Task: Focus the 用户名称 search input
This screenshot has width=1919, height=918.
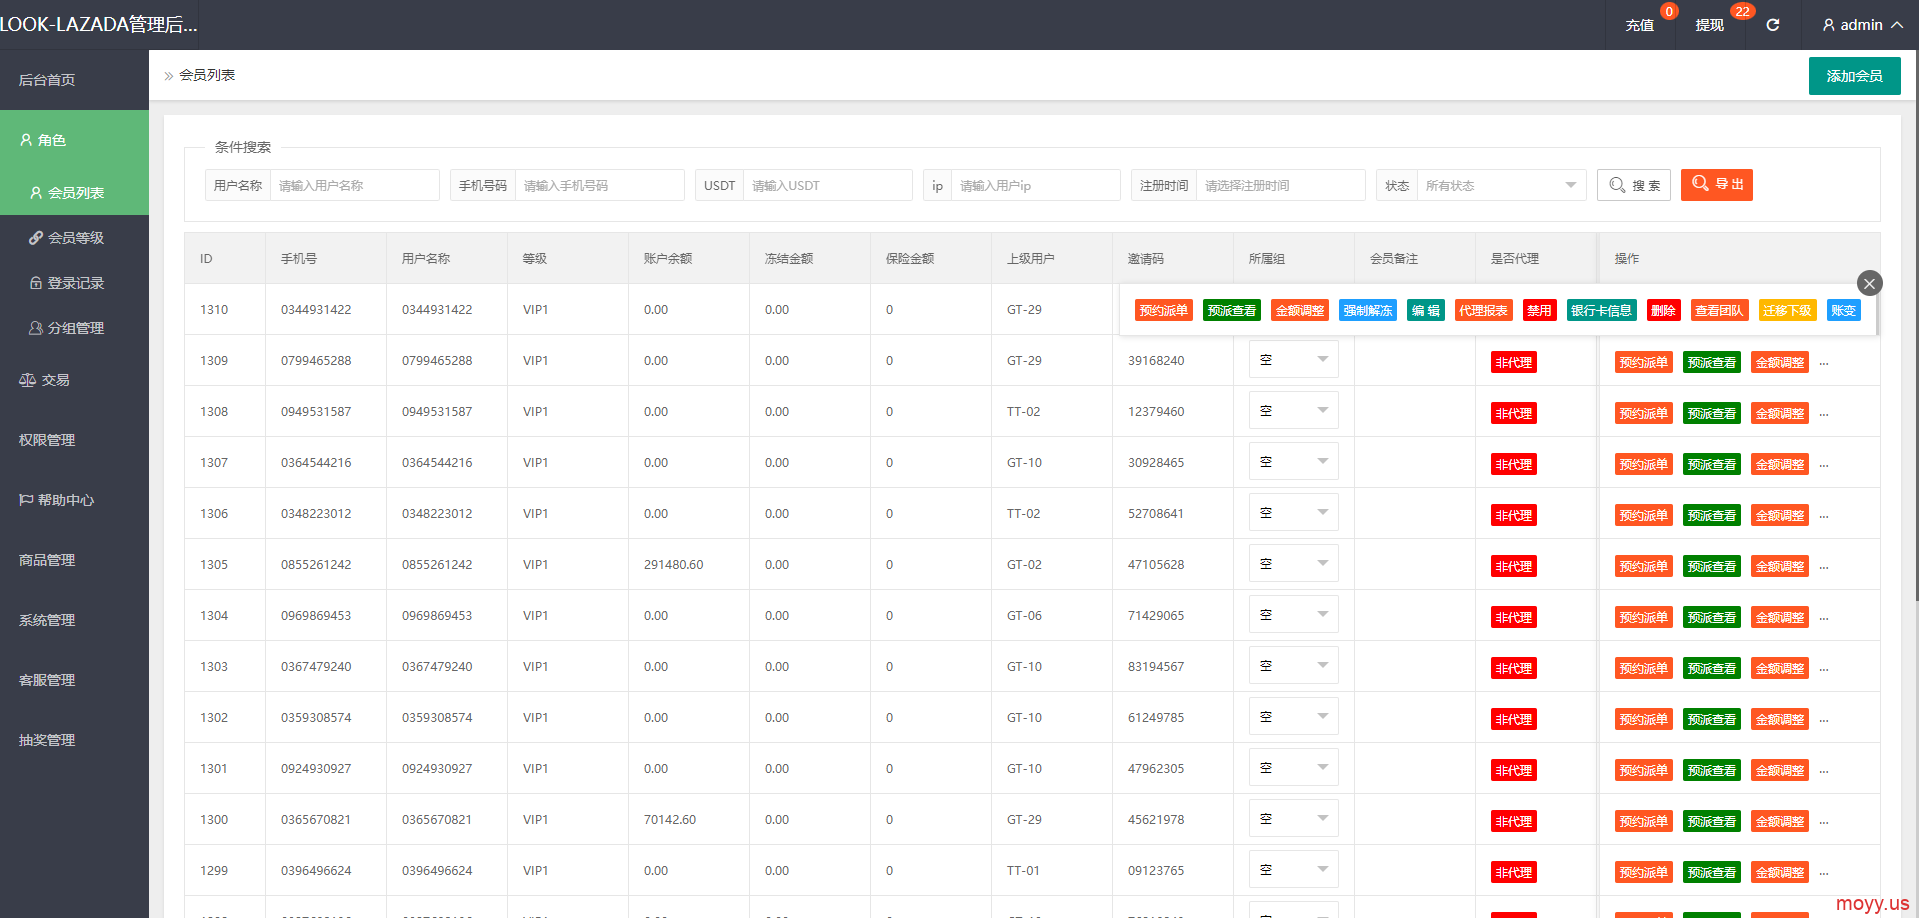Action: pos(355,185)
